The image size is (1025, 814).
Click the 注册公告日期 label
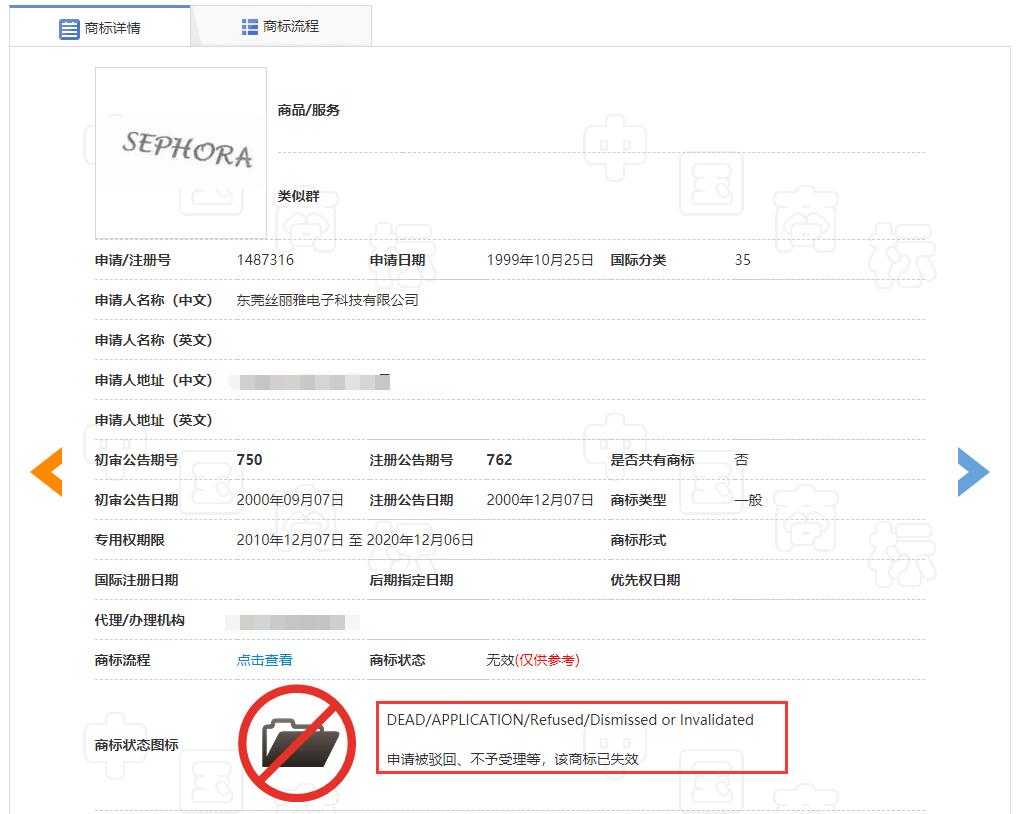pos(411,500)
